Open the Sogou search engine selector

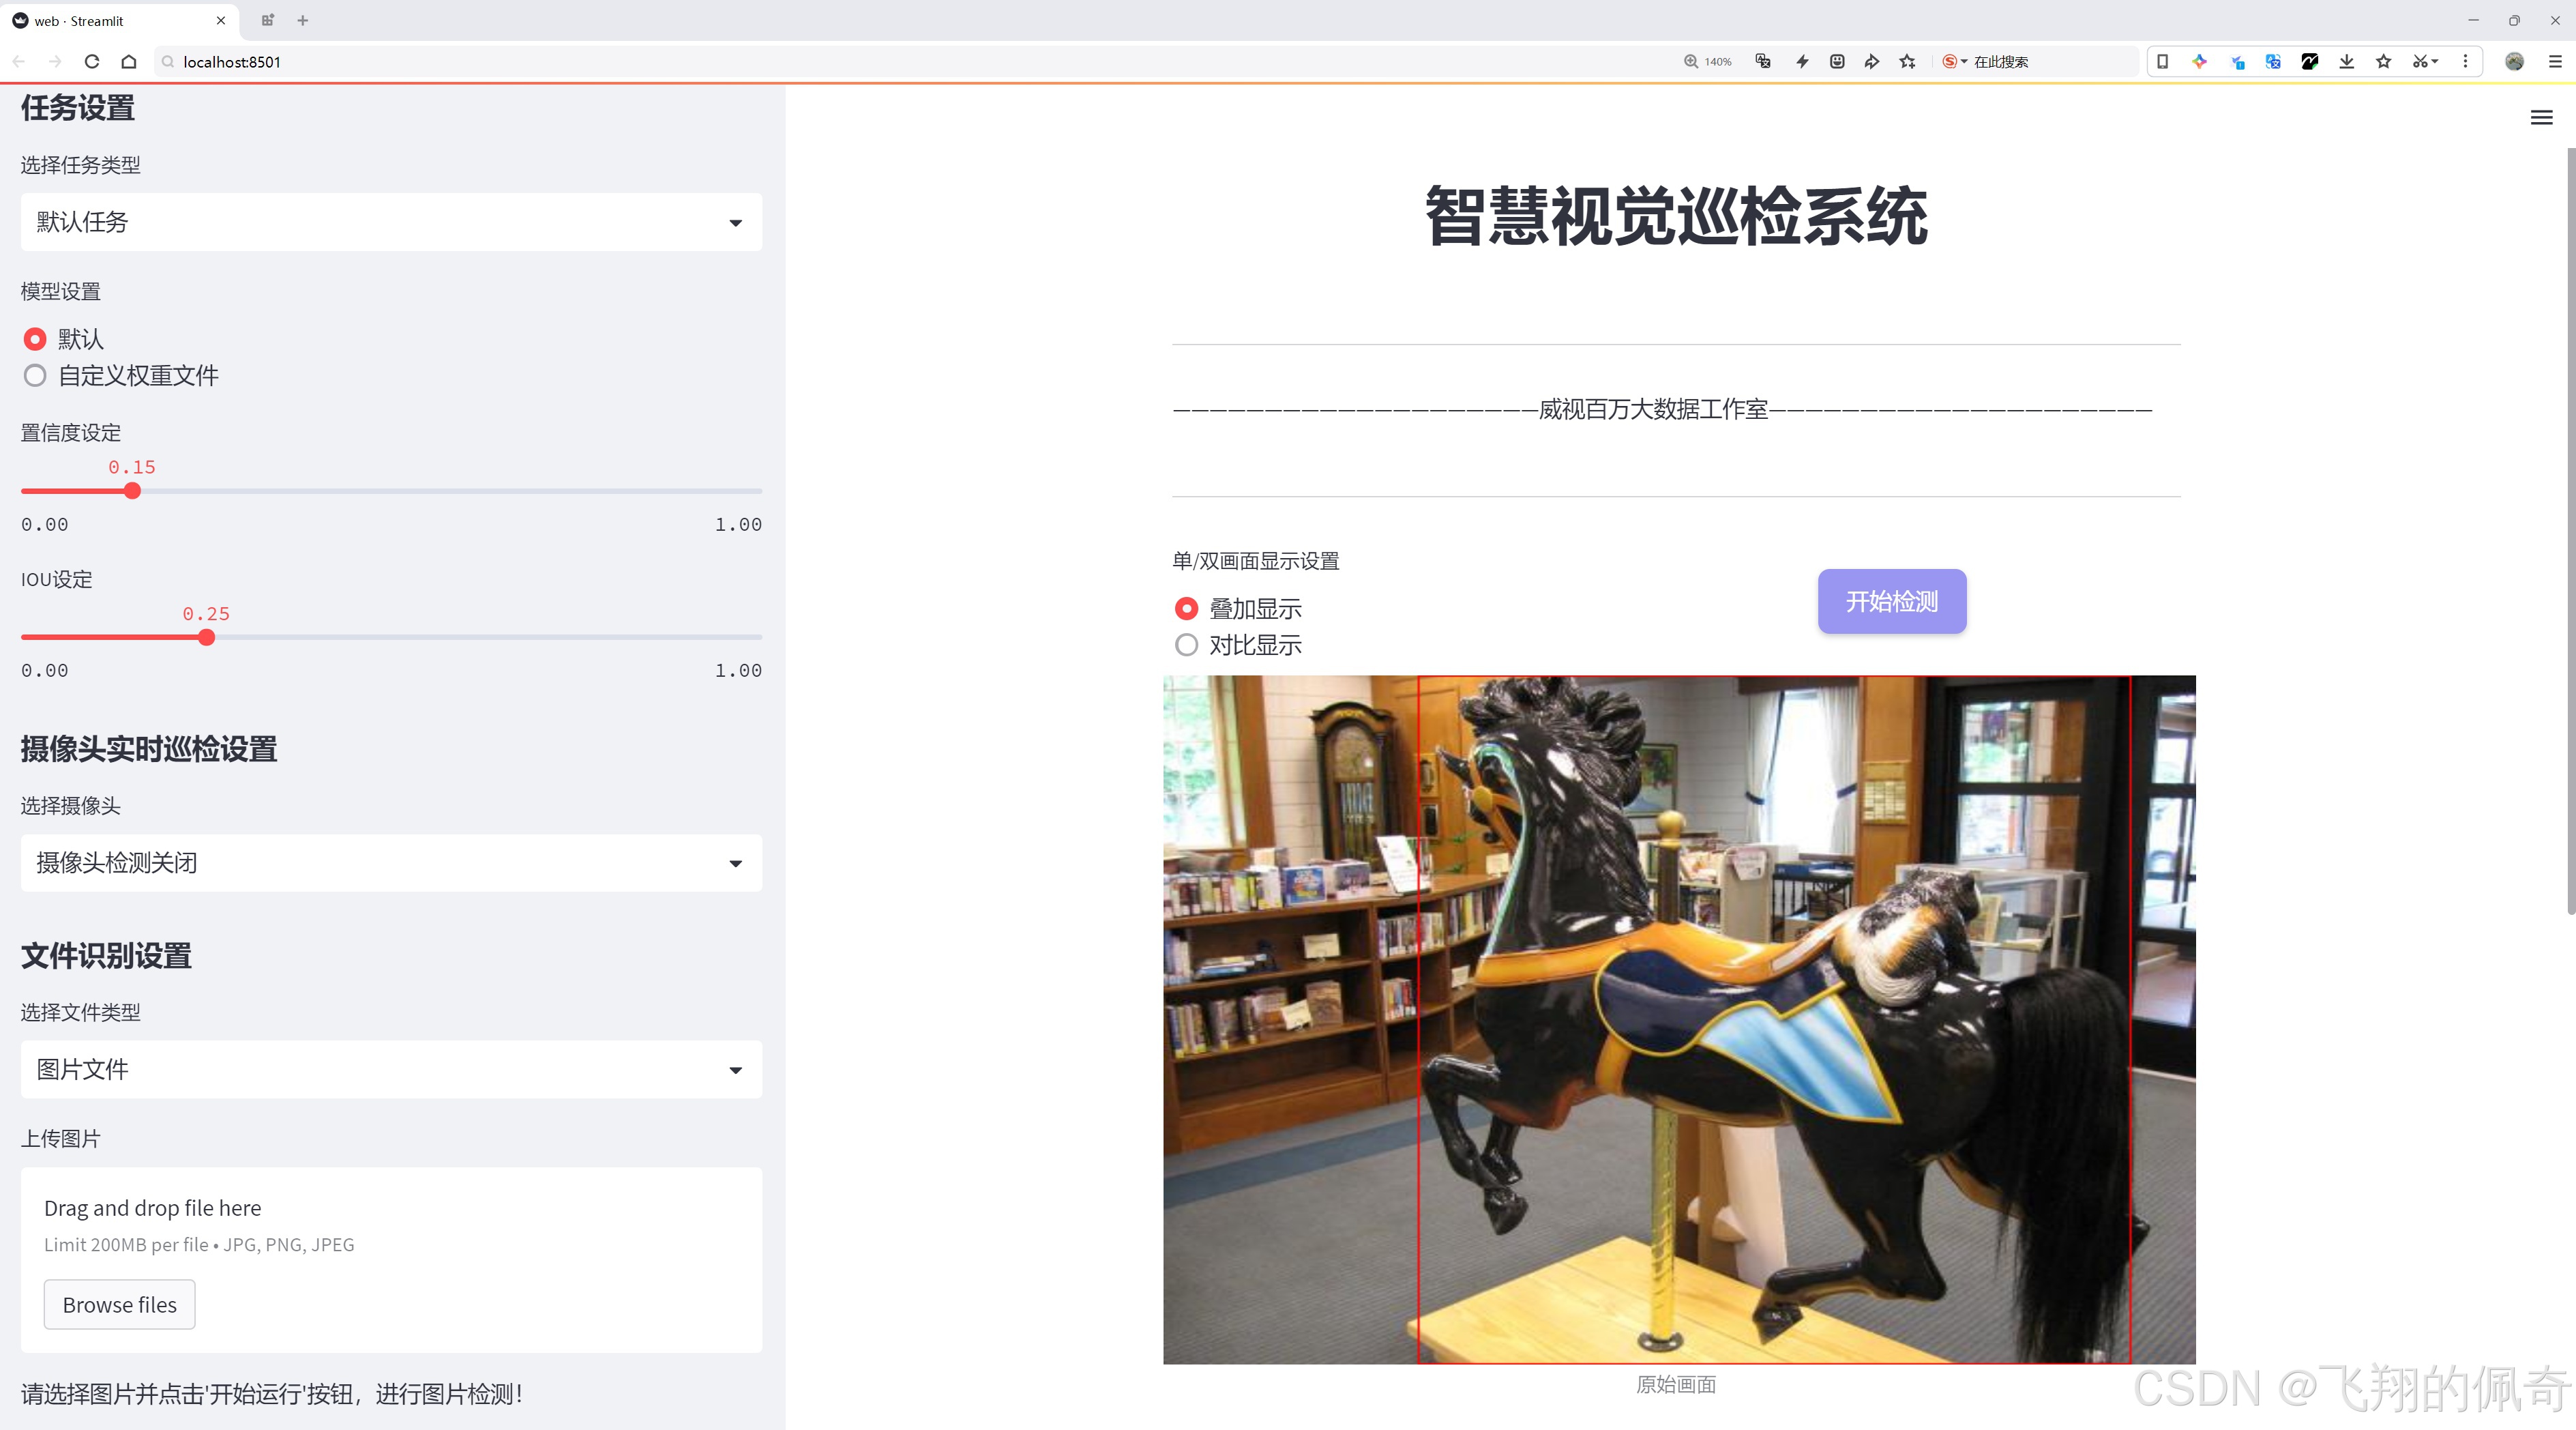point(1954,61)
